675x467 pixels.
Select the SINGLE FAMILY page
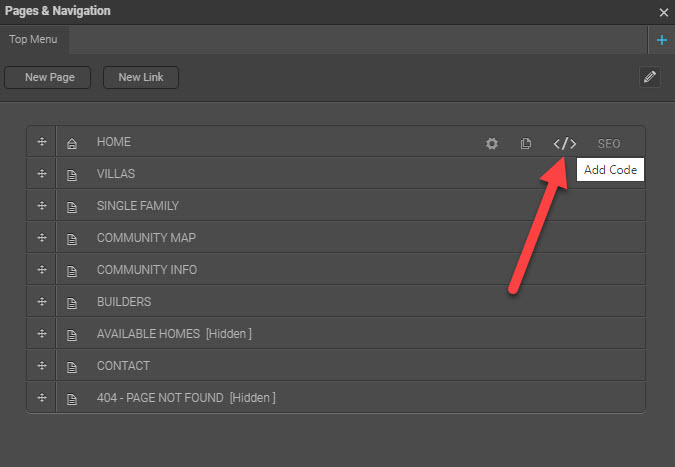[138, 206]
